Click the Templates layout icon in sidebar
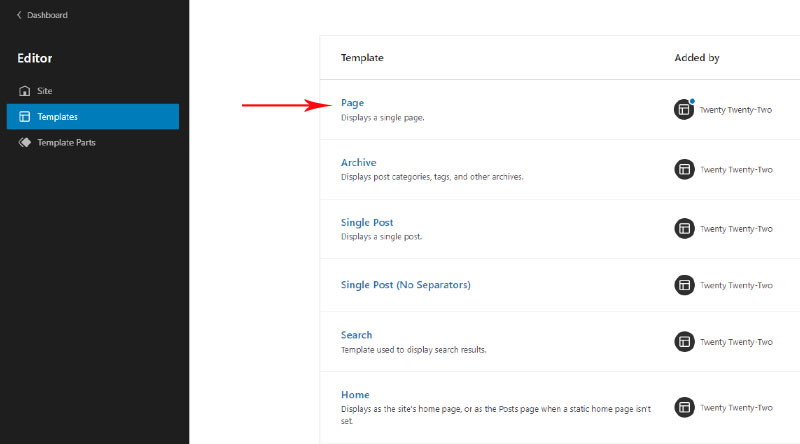The image size is (800, 444). [24, 116]
